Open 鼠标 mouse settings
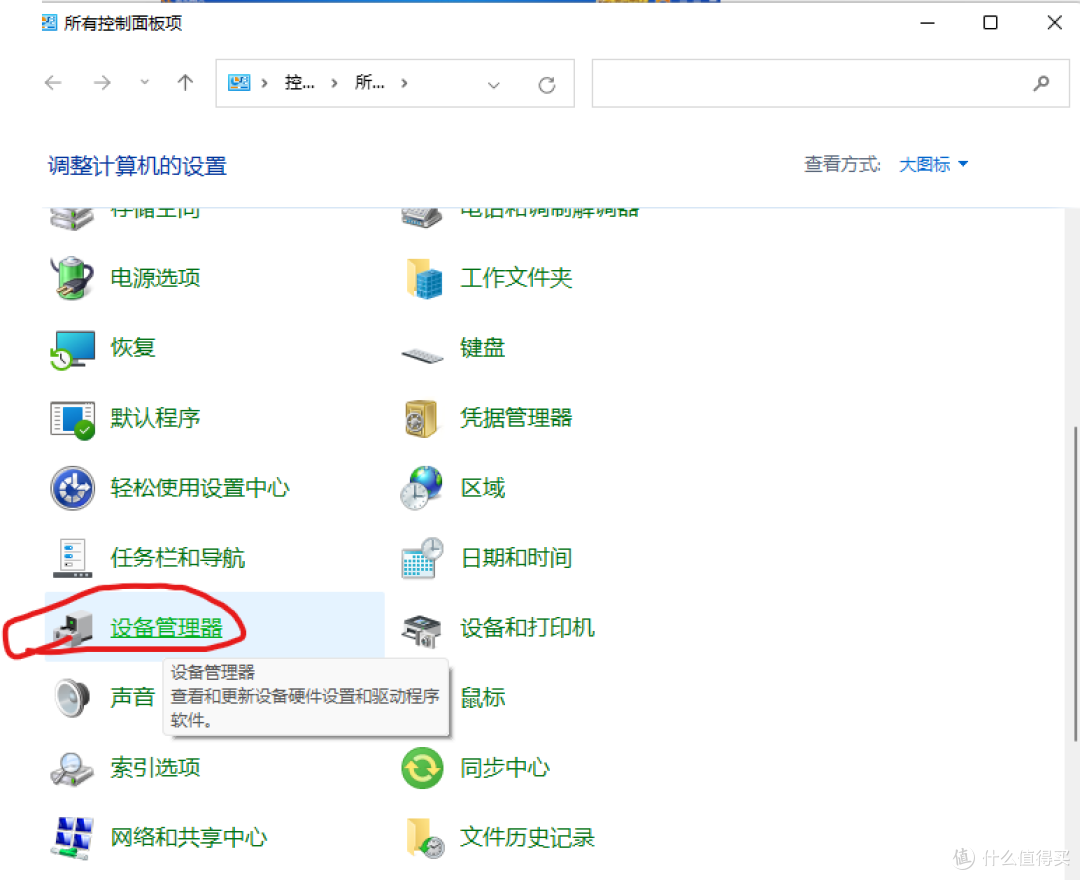The height and width of the screenshot is (880, 1080). point(482,697)
